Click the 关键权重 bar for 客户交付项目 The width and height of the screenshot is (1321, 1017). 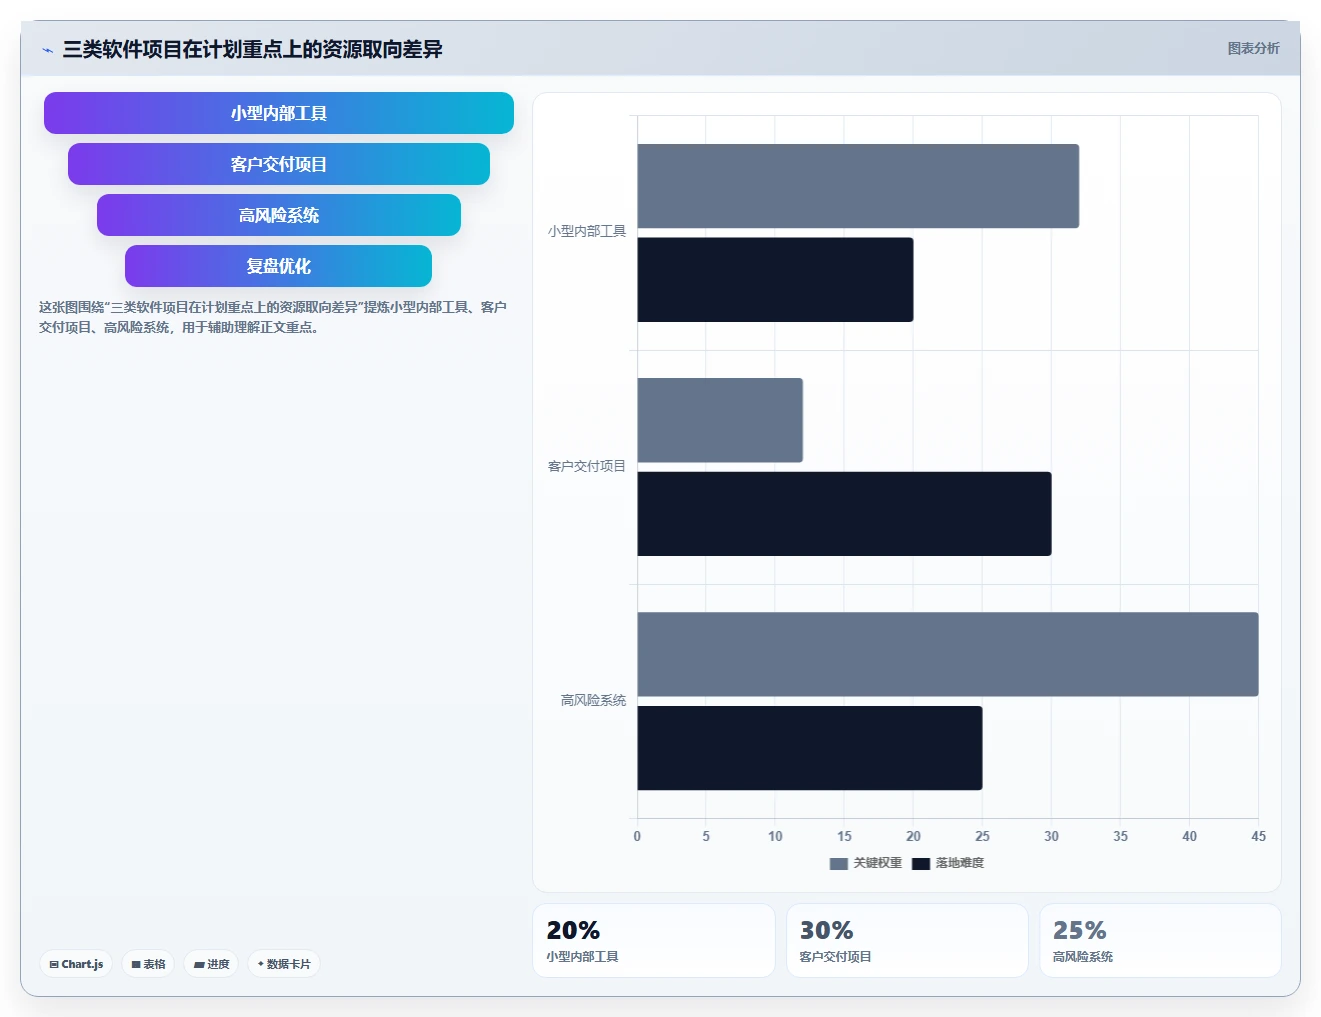point(720,420)
